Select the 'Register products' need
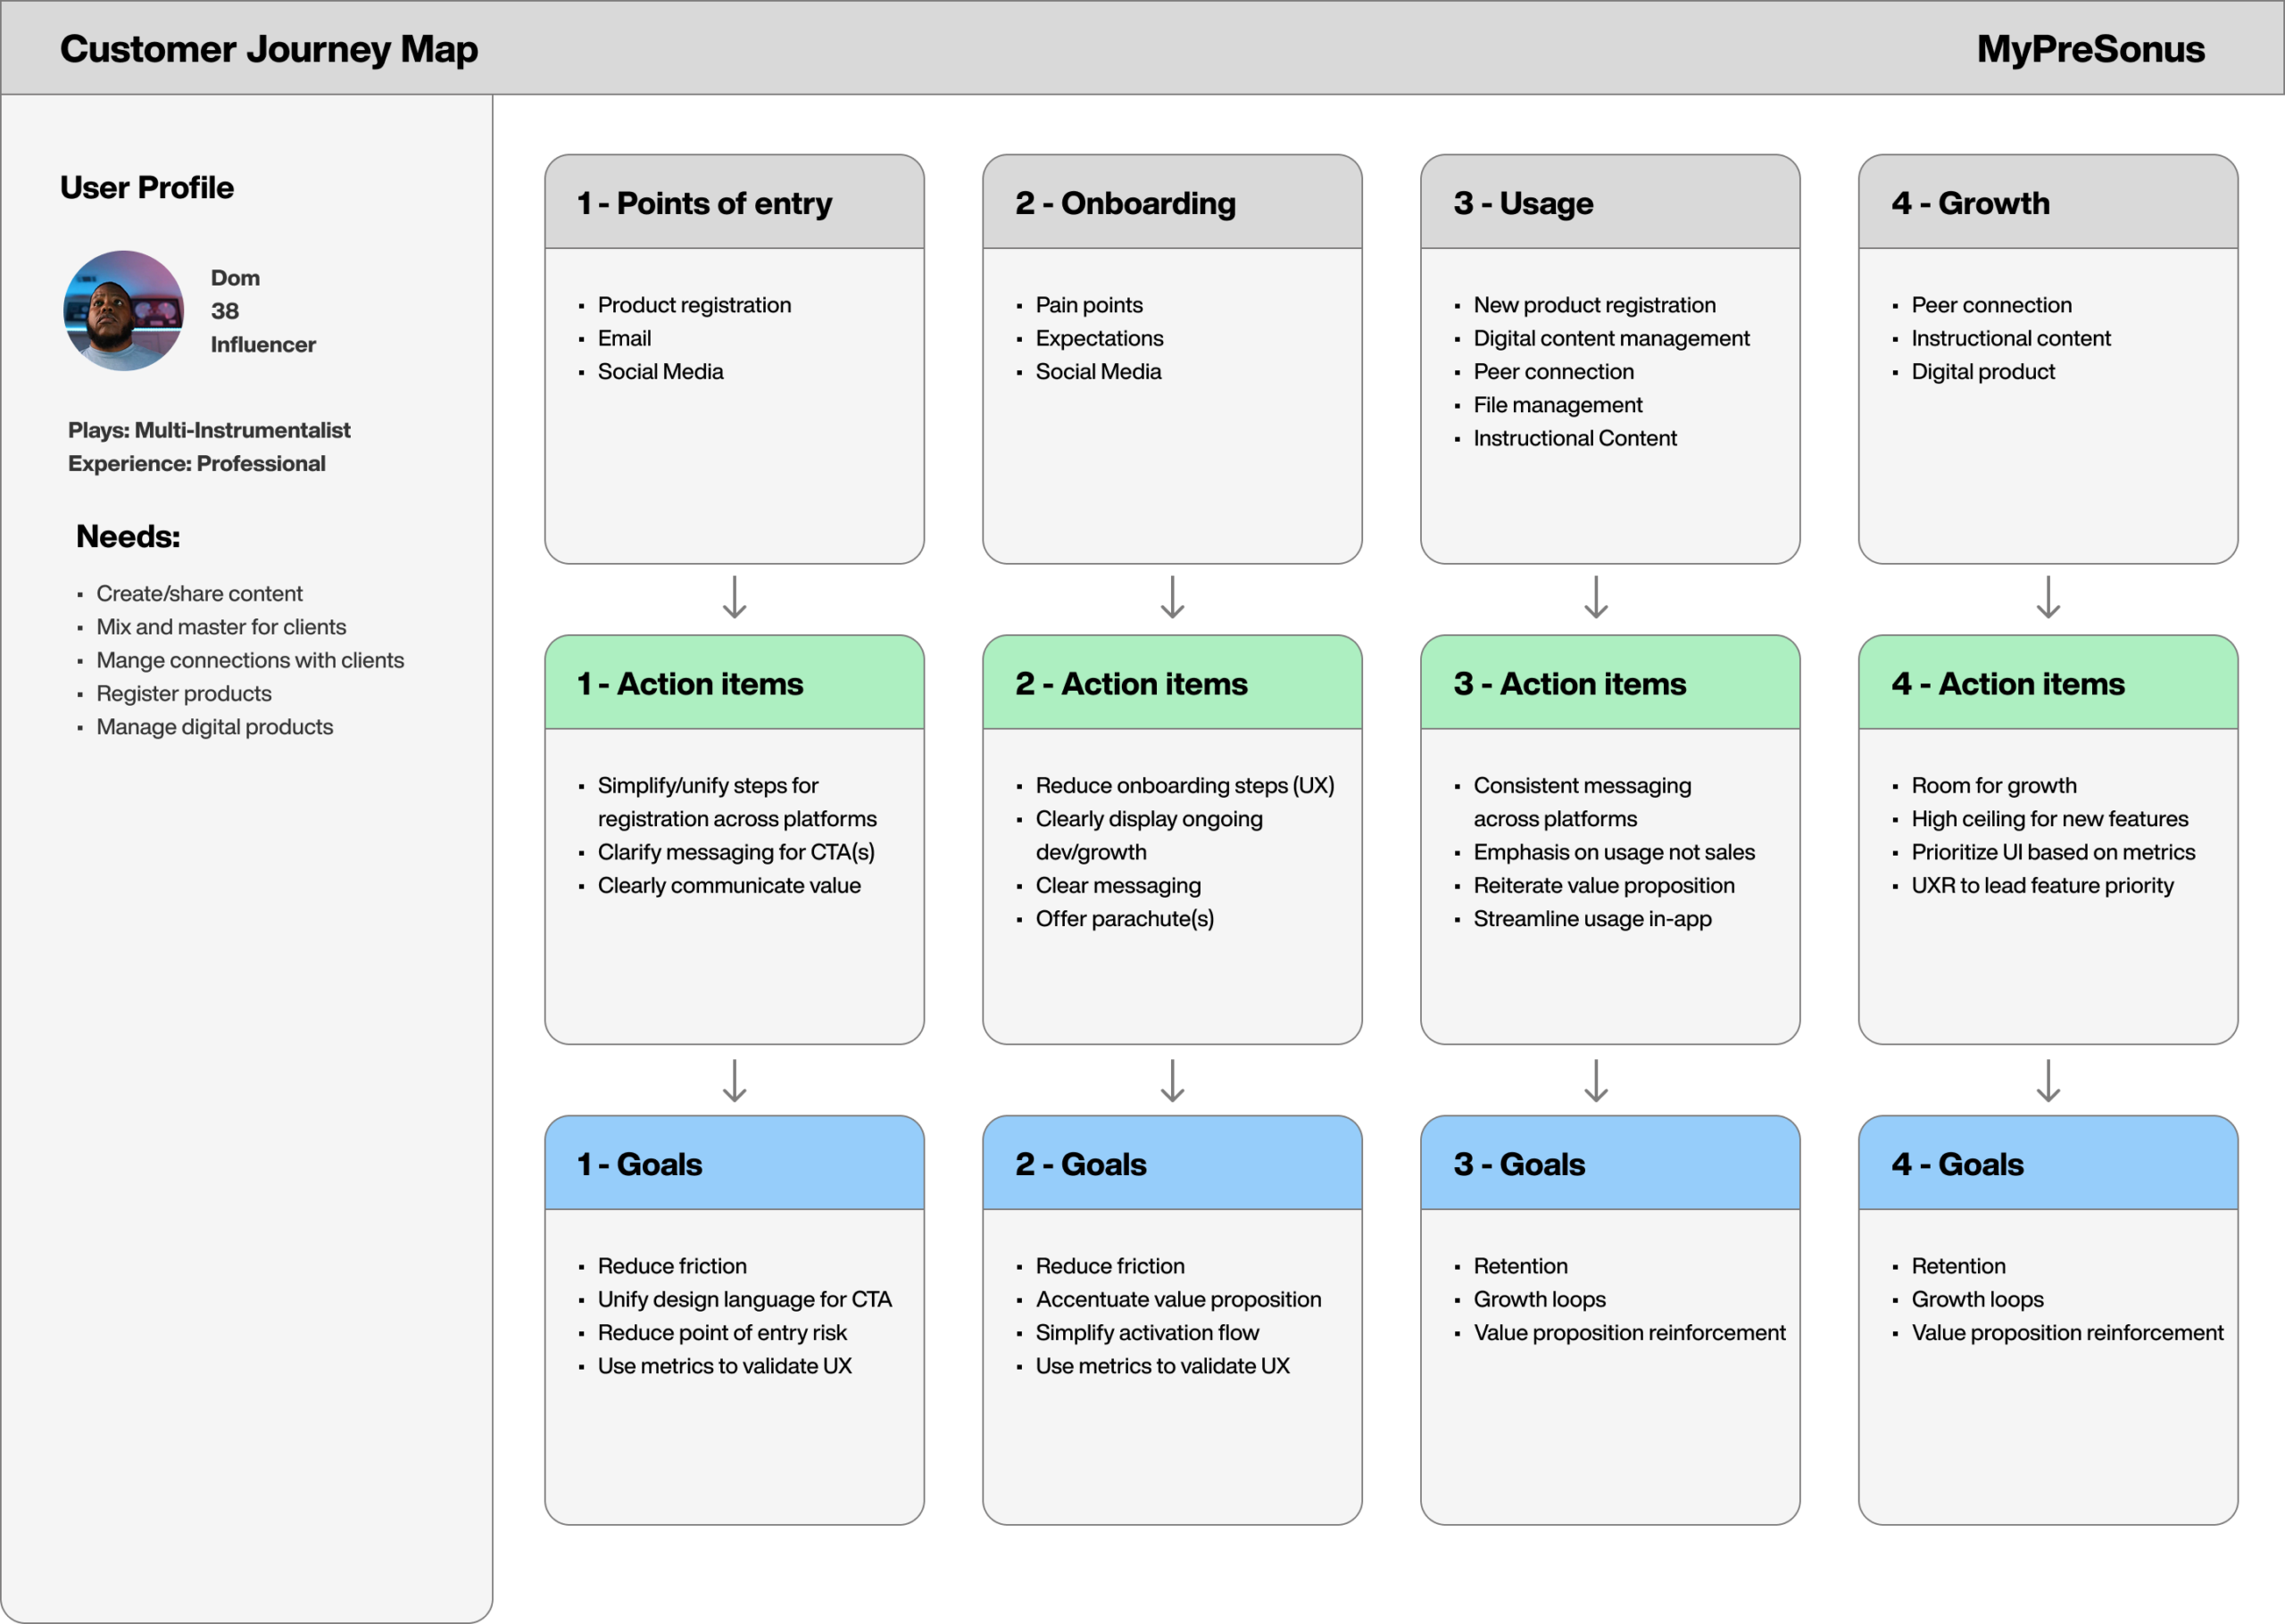Screen dimensions: 2285x1624 click(x=184, y=694)
